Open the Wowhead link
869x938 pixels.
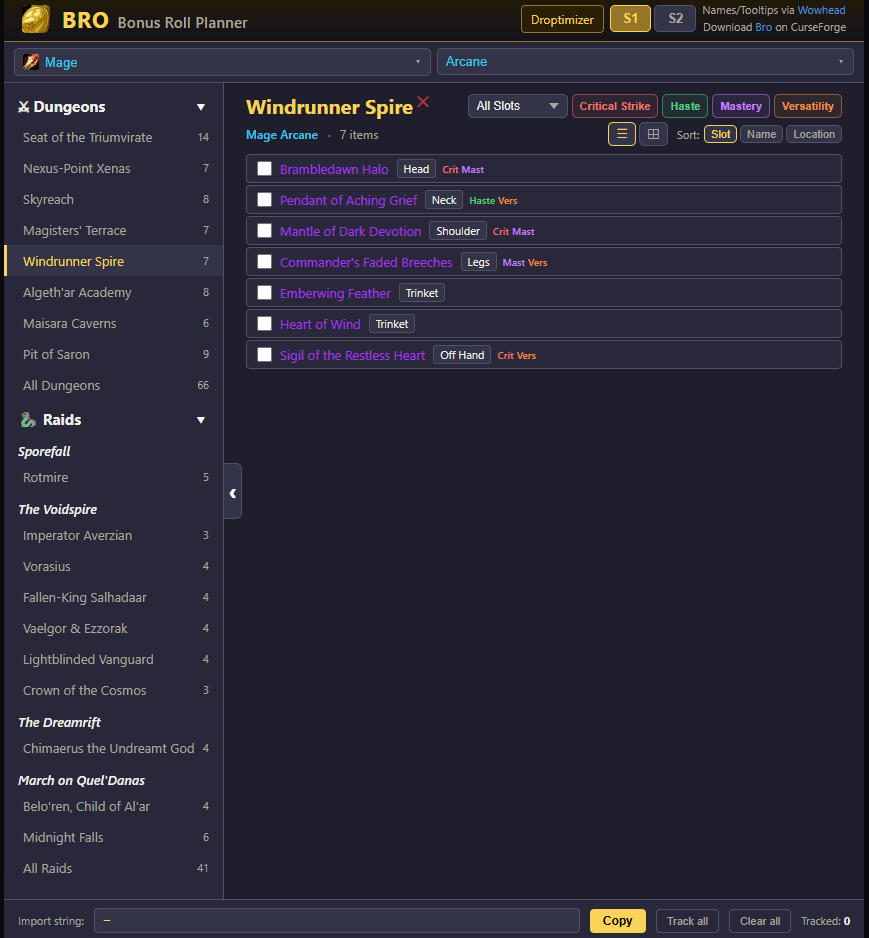click(x=821, y=10)
